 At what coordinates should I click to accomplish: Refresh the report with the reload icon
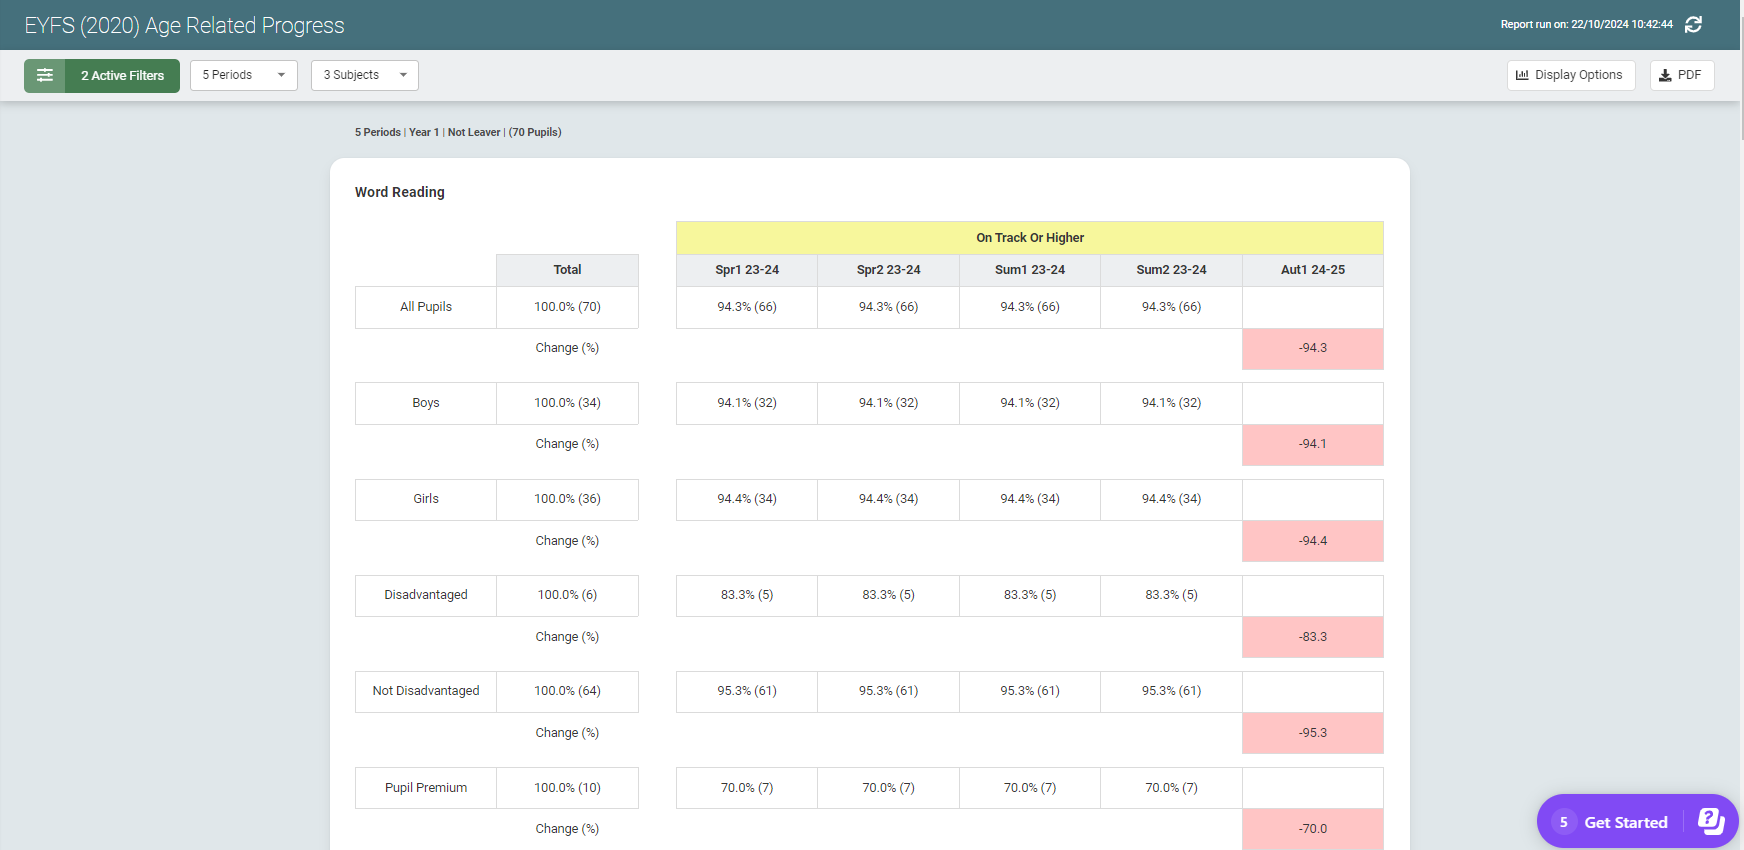[1693, 25]
